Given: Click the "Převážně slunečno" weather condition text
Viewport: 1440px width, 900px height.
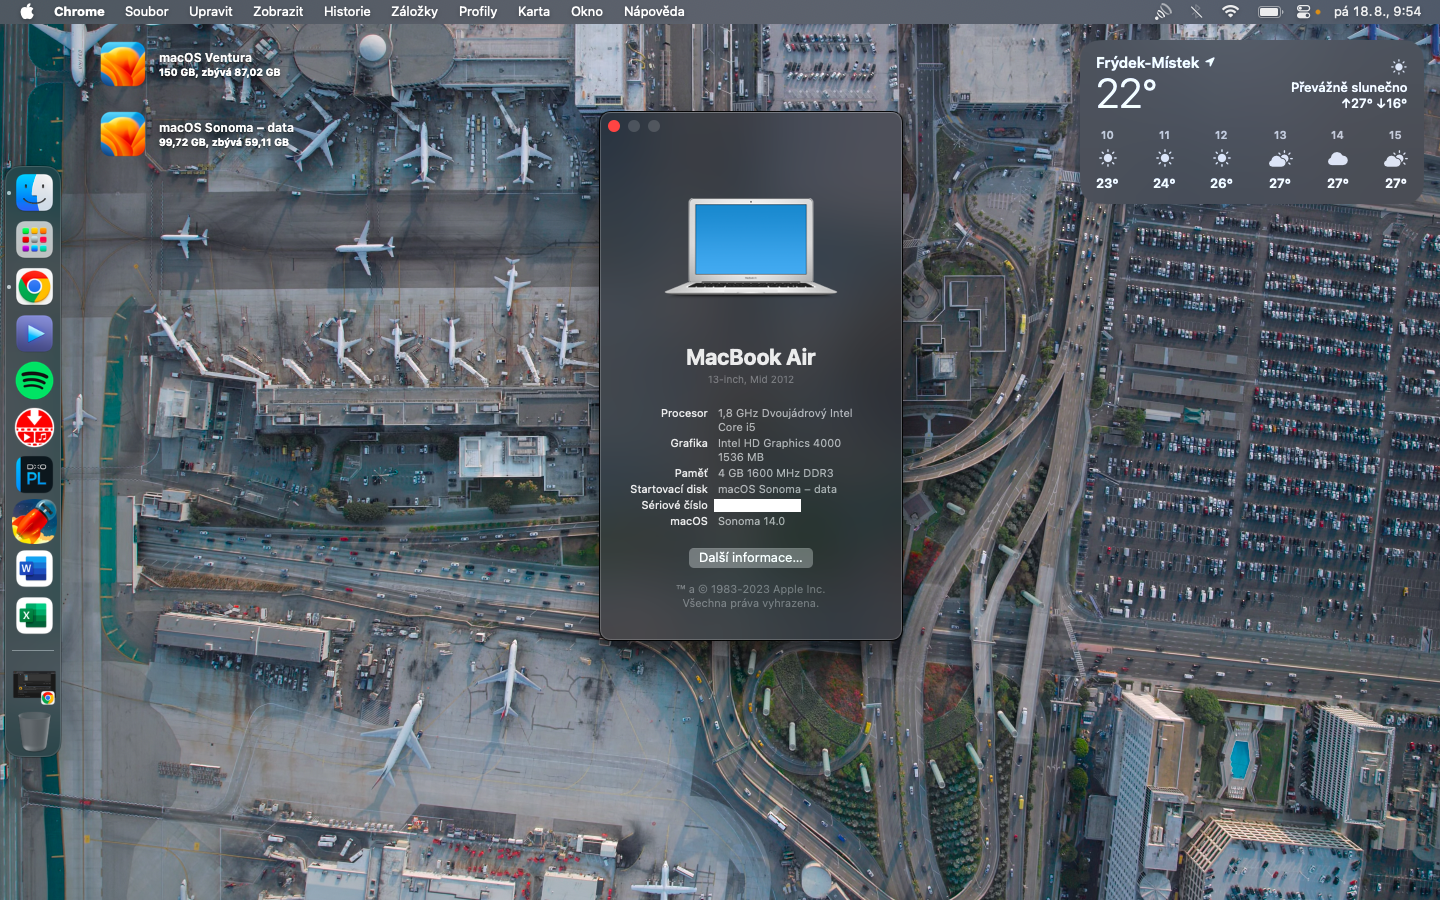Looking at the screenshot, I should [1349, 87].
